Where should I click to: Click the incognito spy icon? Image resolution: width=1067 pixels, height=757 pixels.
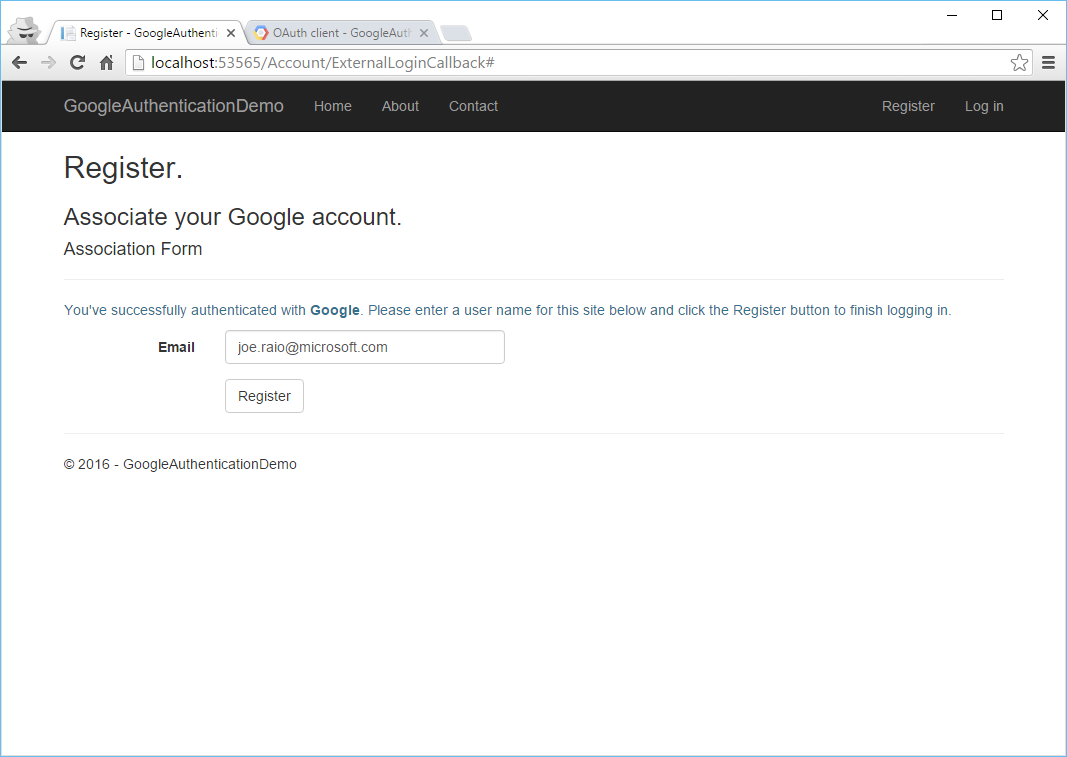pos(24,30)
